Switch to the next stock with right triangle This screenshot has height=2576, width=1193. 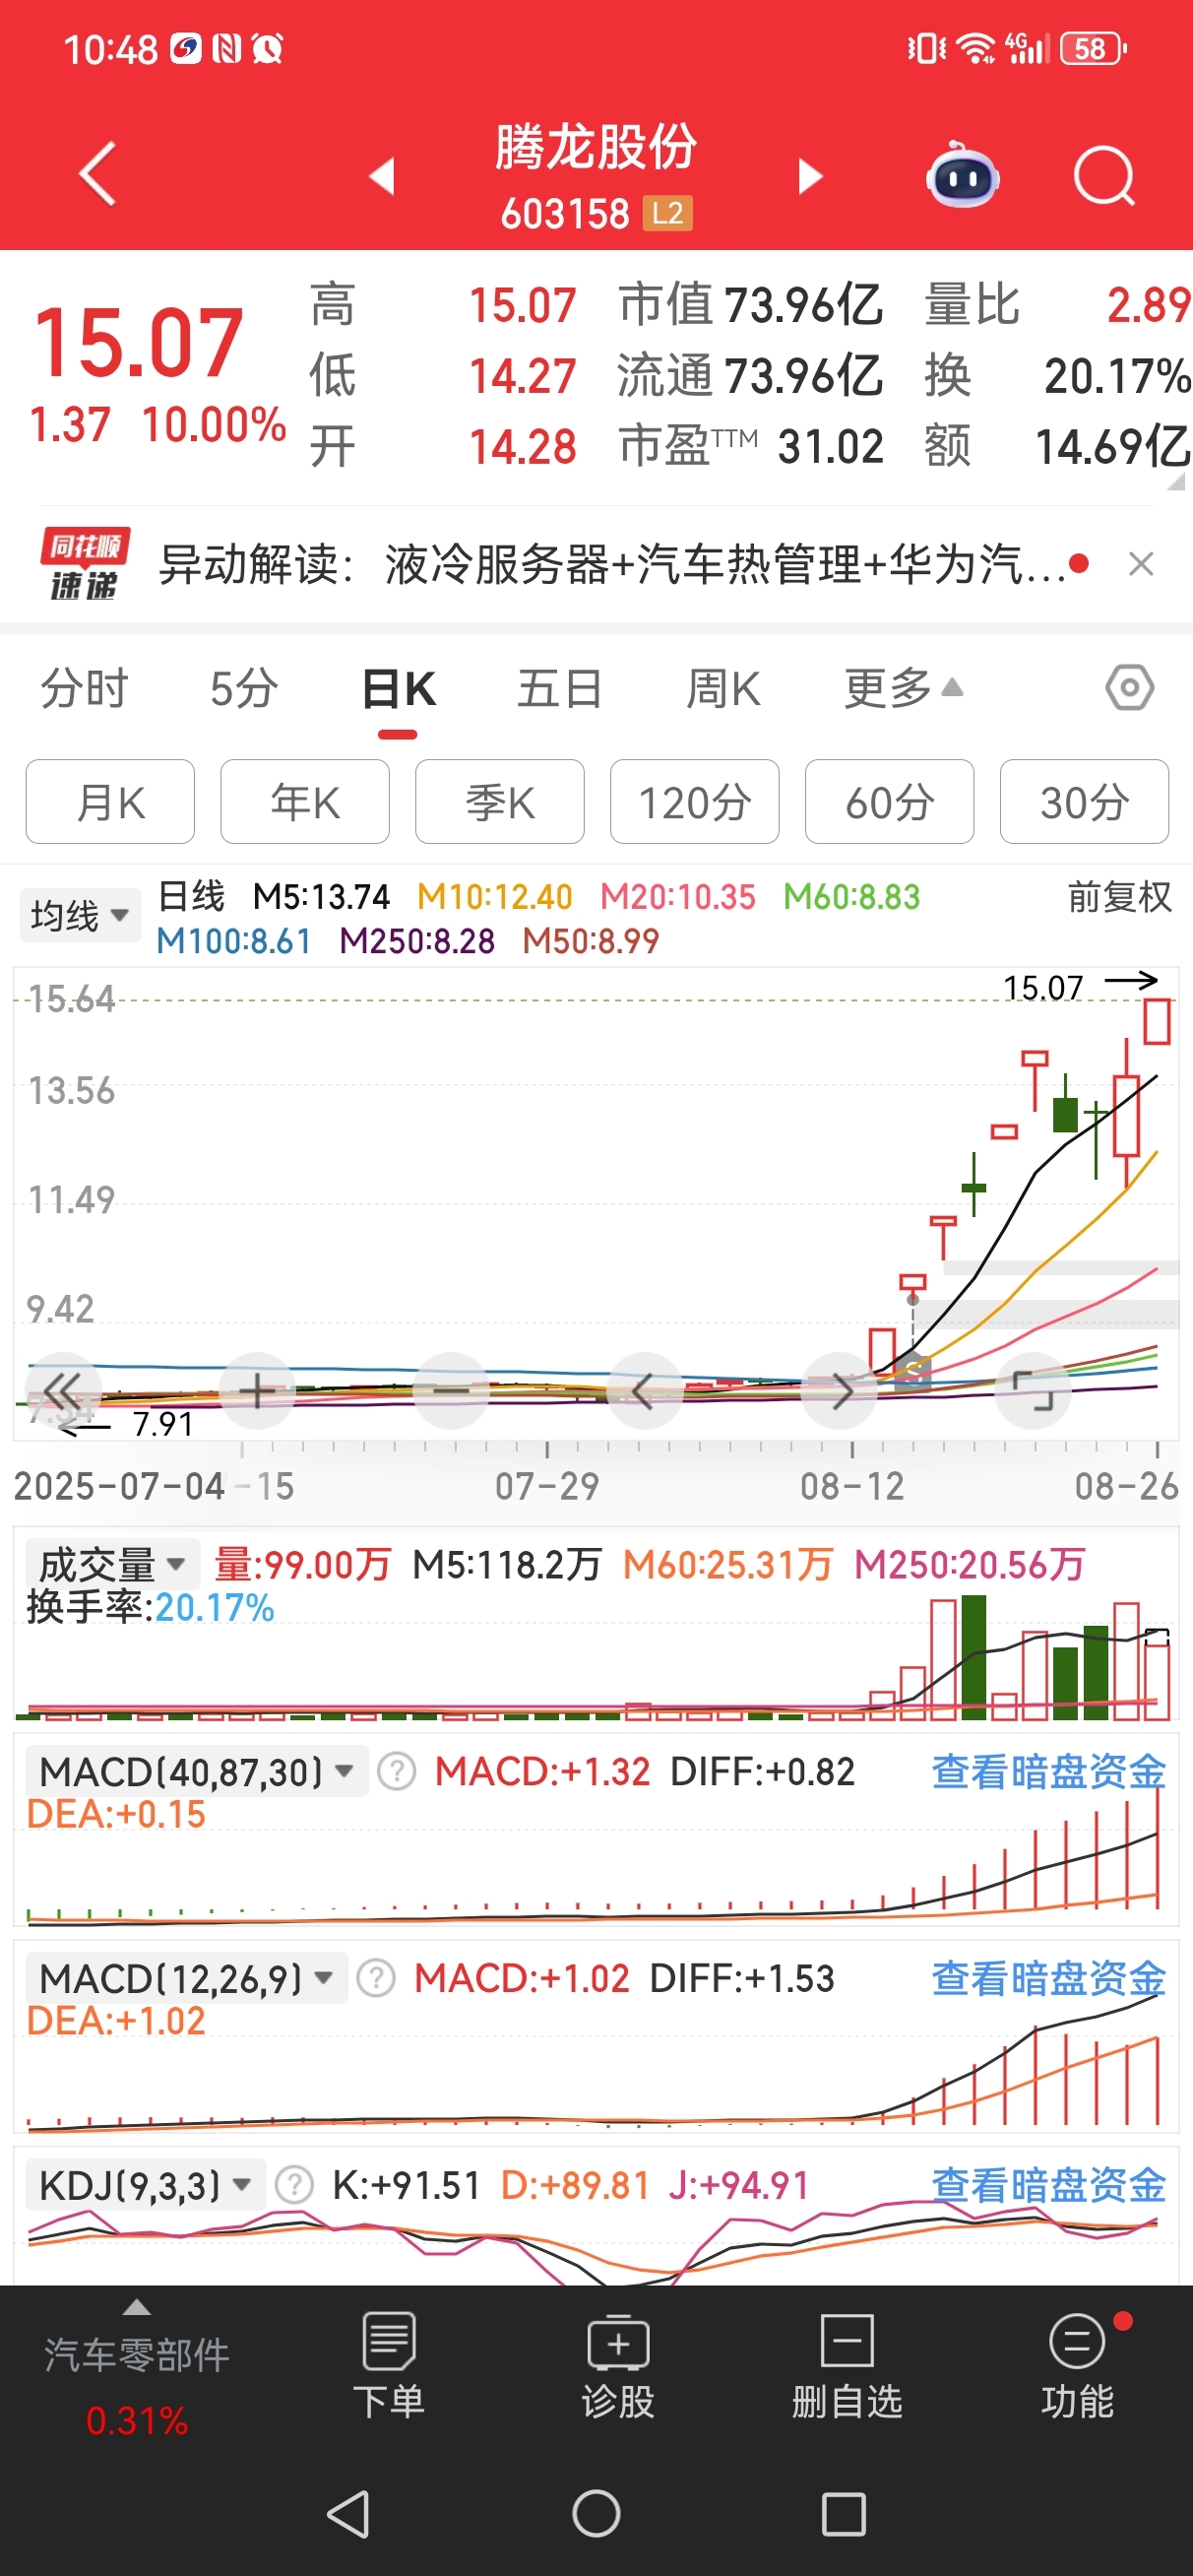[x=810, y=177]
